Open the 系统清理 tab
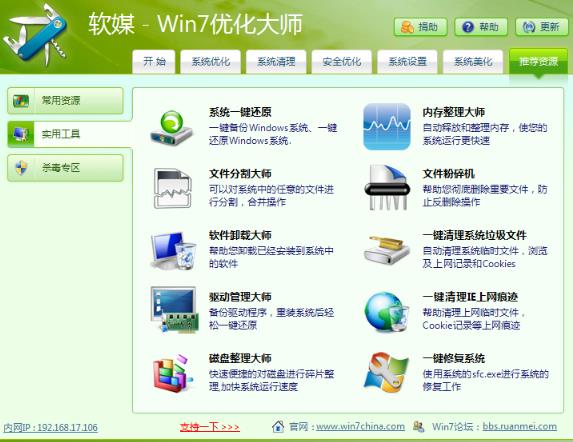This screenshot has width=573, height=442. pyautogui.click(x=276, y=61)
